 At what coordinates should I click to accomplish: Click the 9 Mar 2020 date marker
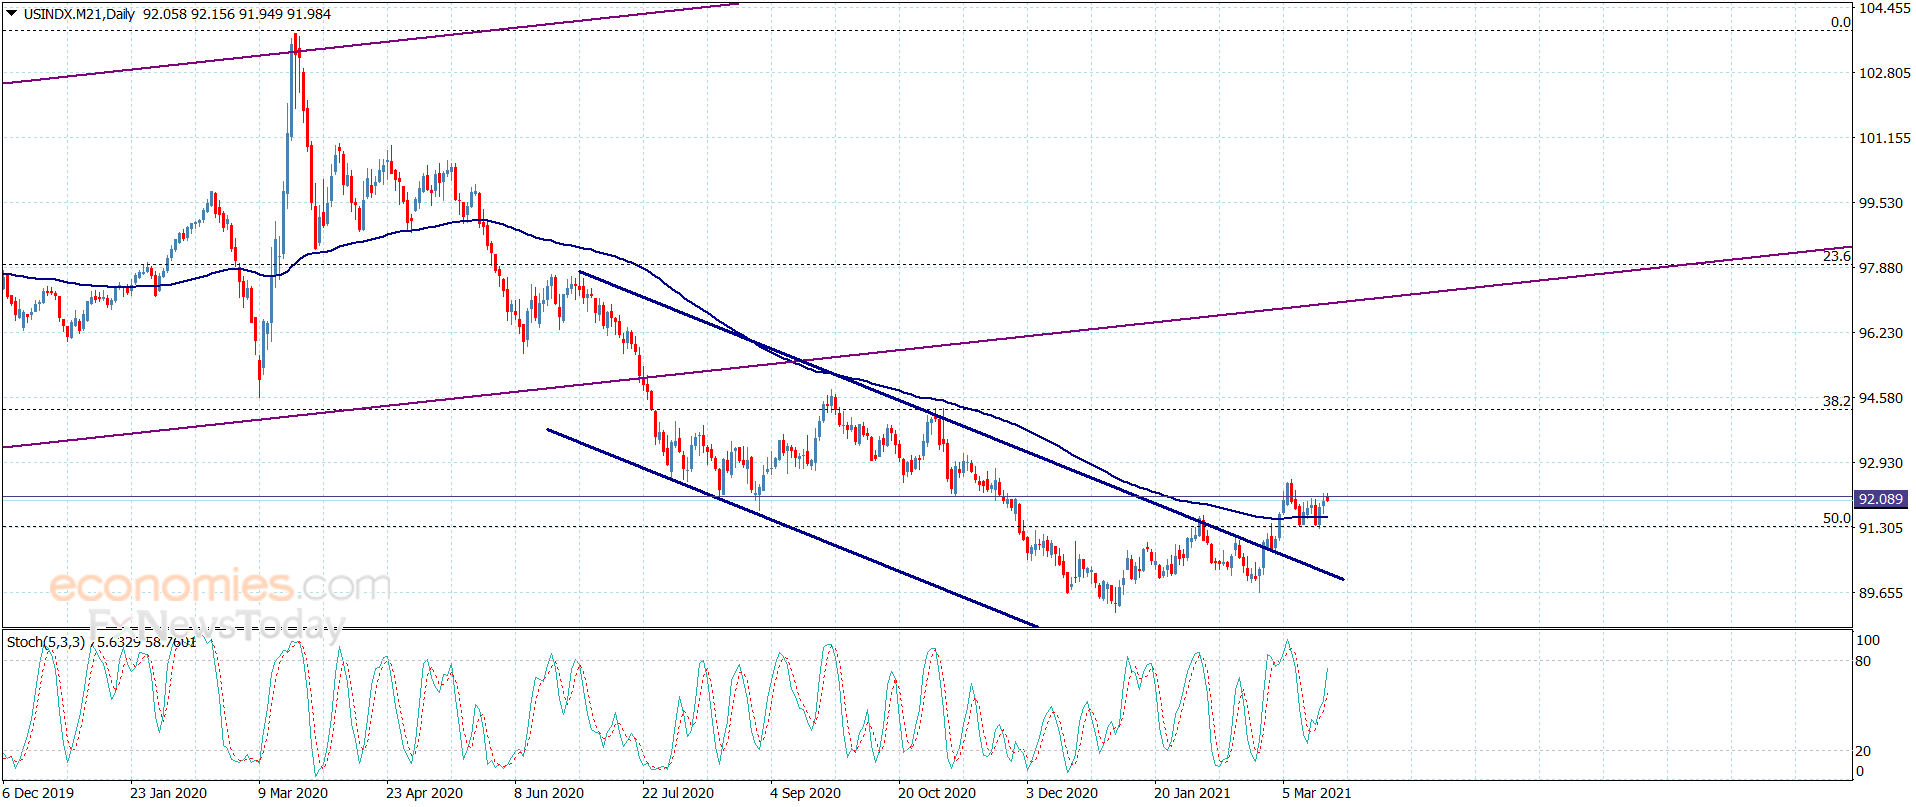click(293, 793)
